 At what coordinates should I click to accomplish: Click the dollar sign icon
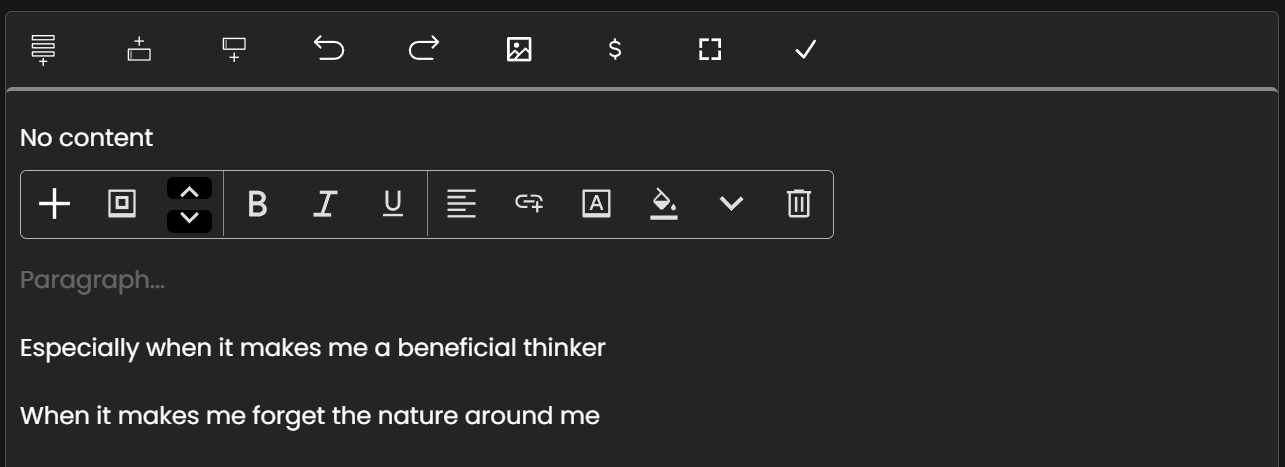pos(615,49)
